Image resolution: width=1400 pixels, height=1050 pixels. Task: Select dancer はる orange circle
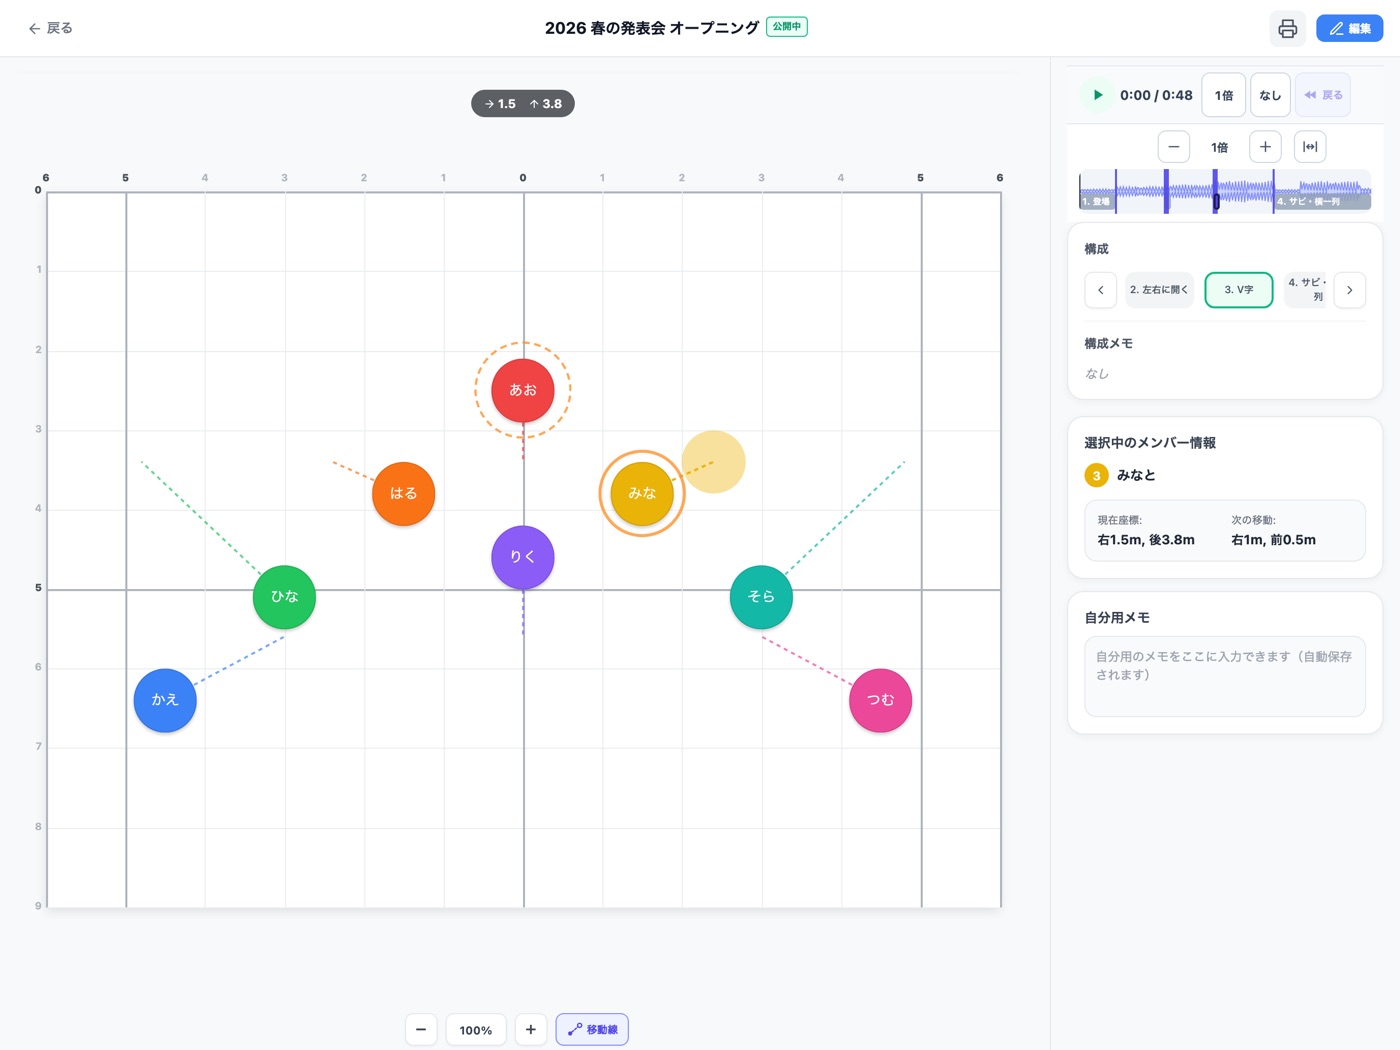pyautogui.click(x=403, y=493)
